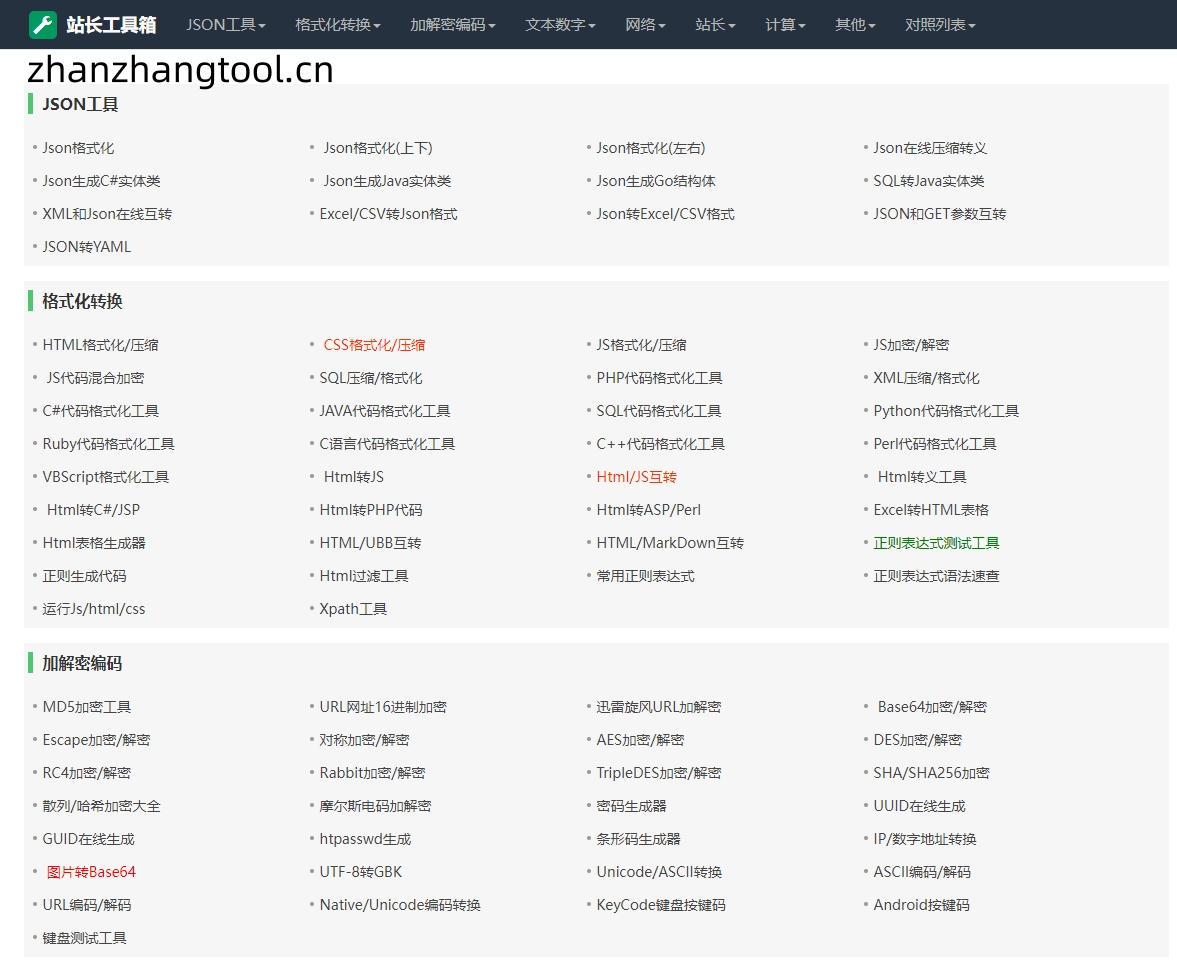Image resolution: width=1177 pixels, height=967 pixels.
Task: Open JS加密/解密 link
Action: click(x=911, y=345)
